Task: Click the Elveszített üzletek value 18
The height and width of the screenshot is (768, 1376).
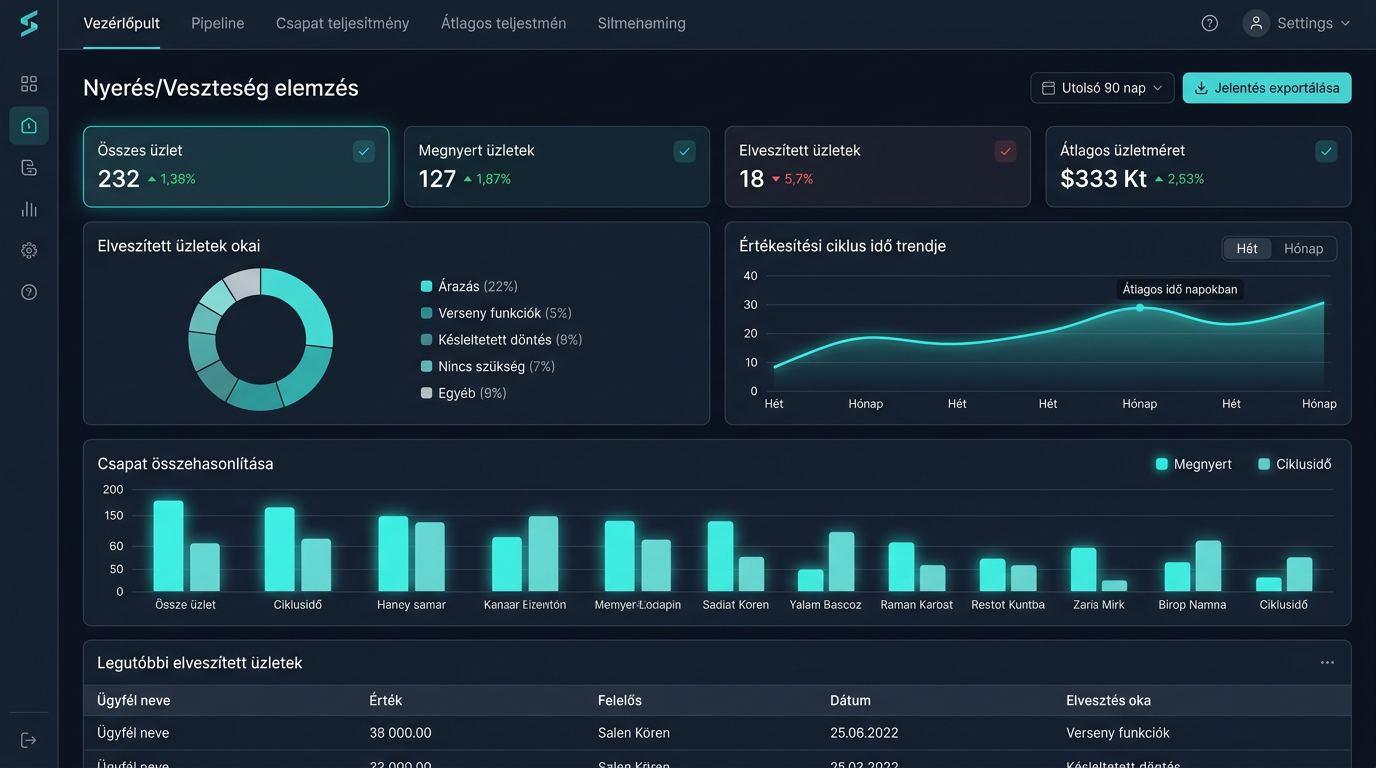Action: coord(752,179)
